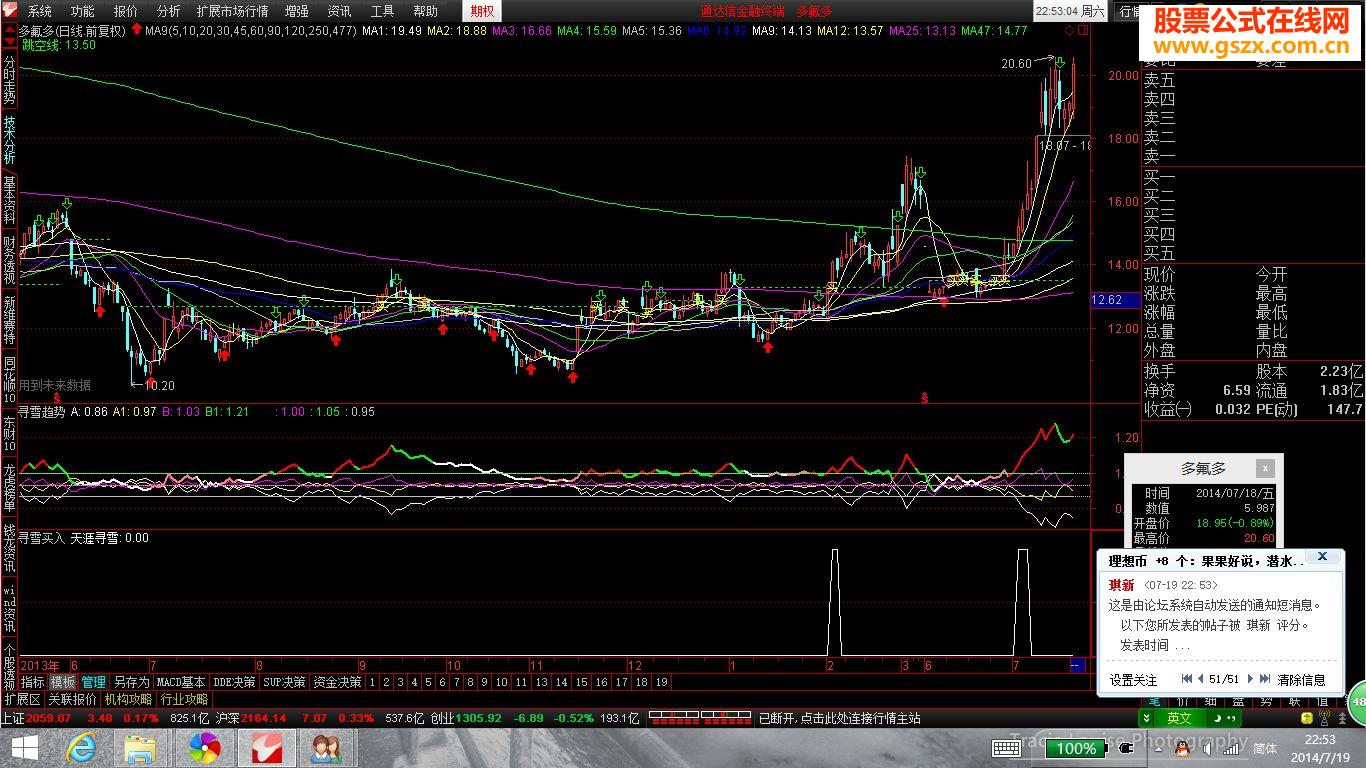Click the 英文 input method button
The height and width of the screenshot is (768, 1366).
coord(1179,718)
